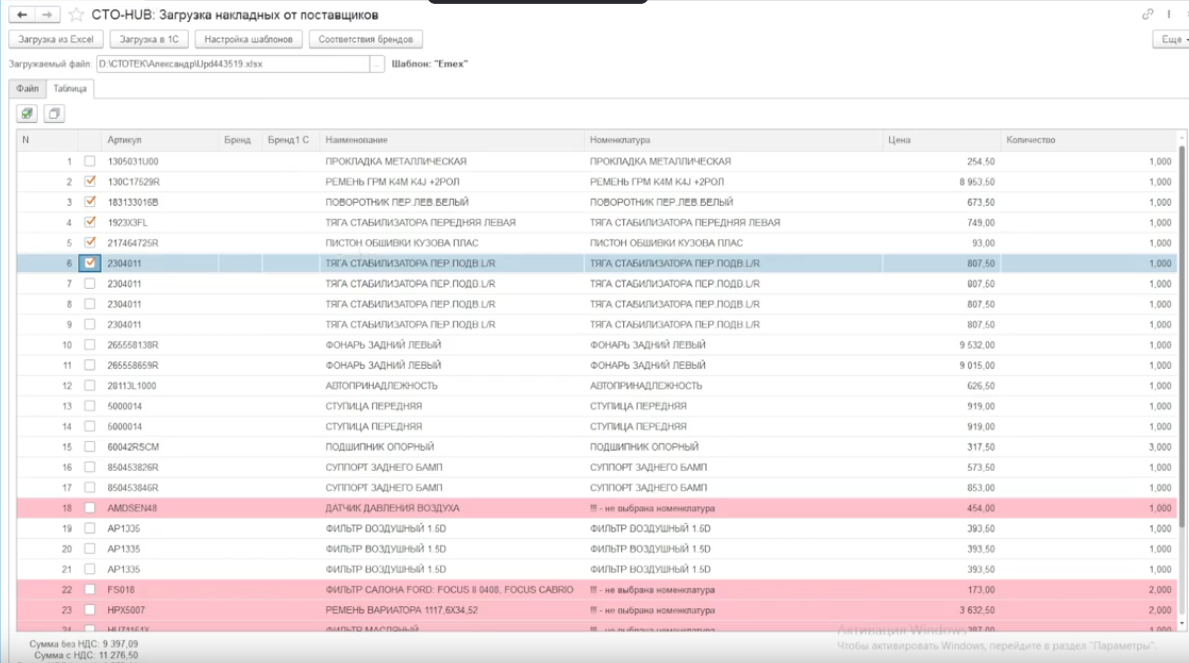Image resolution: width=1189 pixels, height=663 pixels.
Task: Open the Еще dropdown menu
Action: [1172, 39]
